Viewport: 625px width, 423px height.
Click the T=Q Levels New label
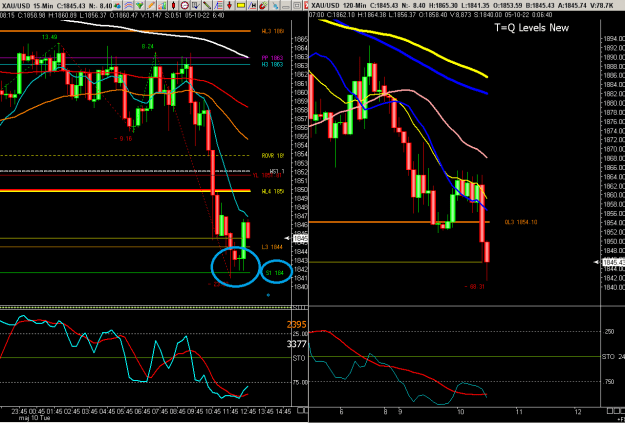pos(532,28)
